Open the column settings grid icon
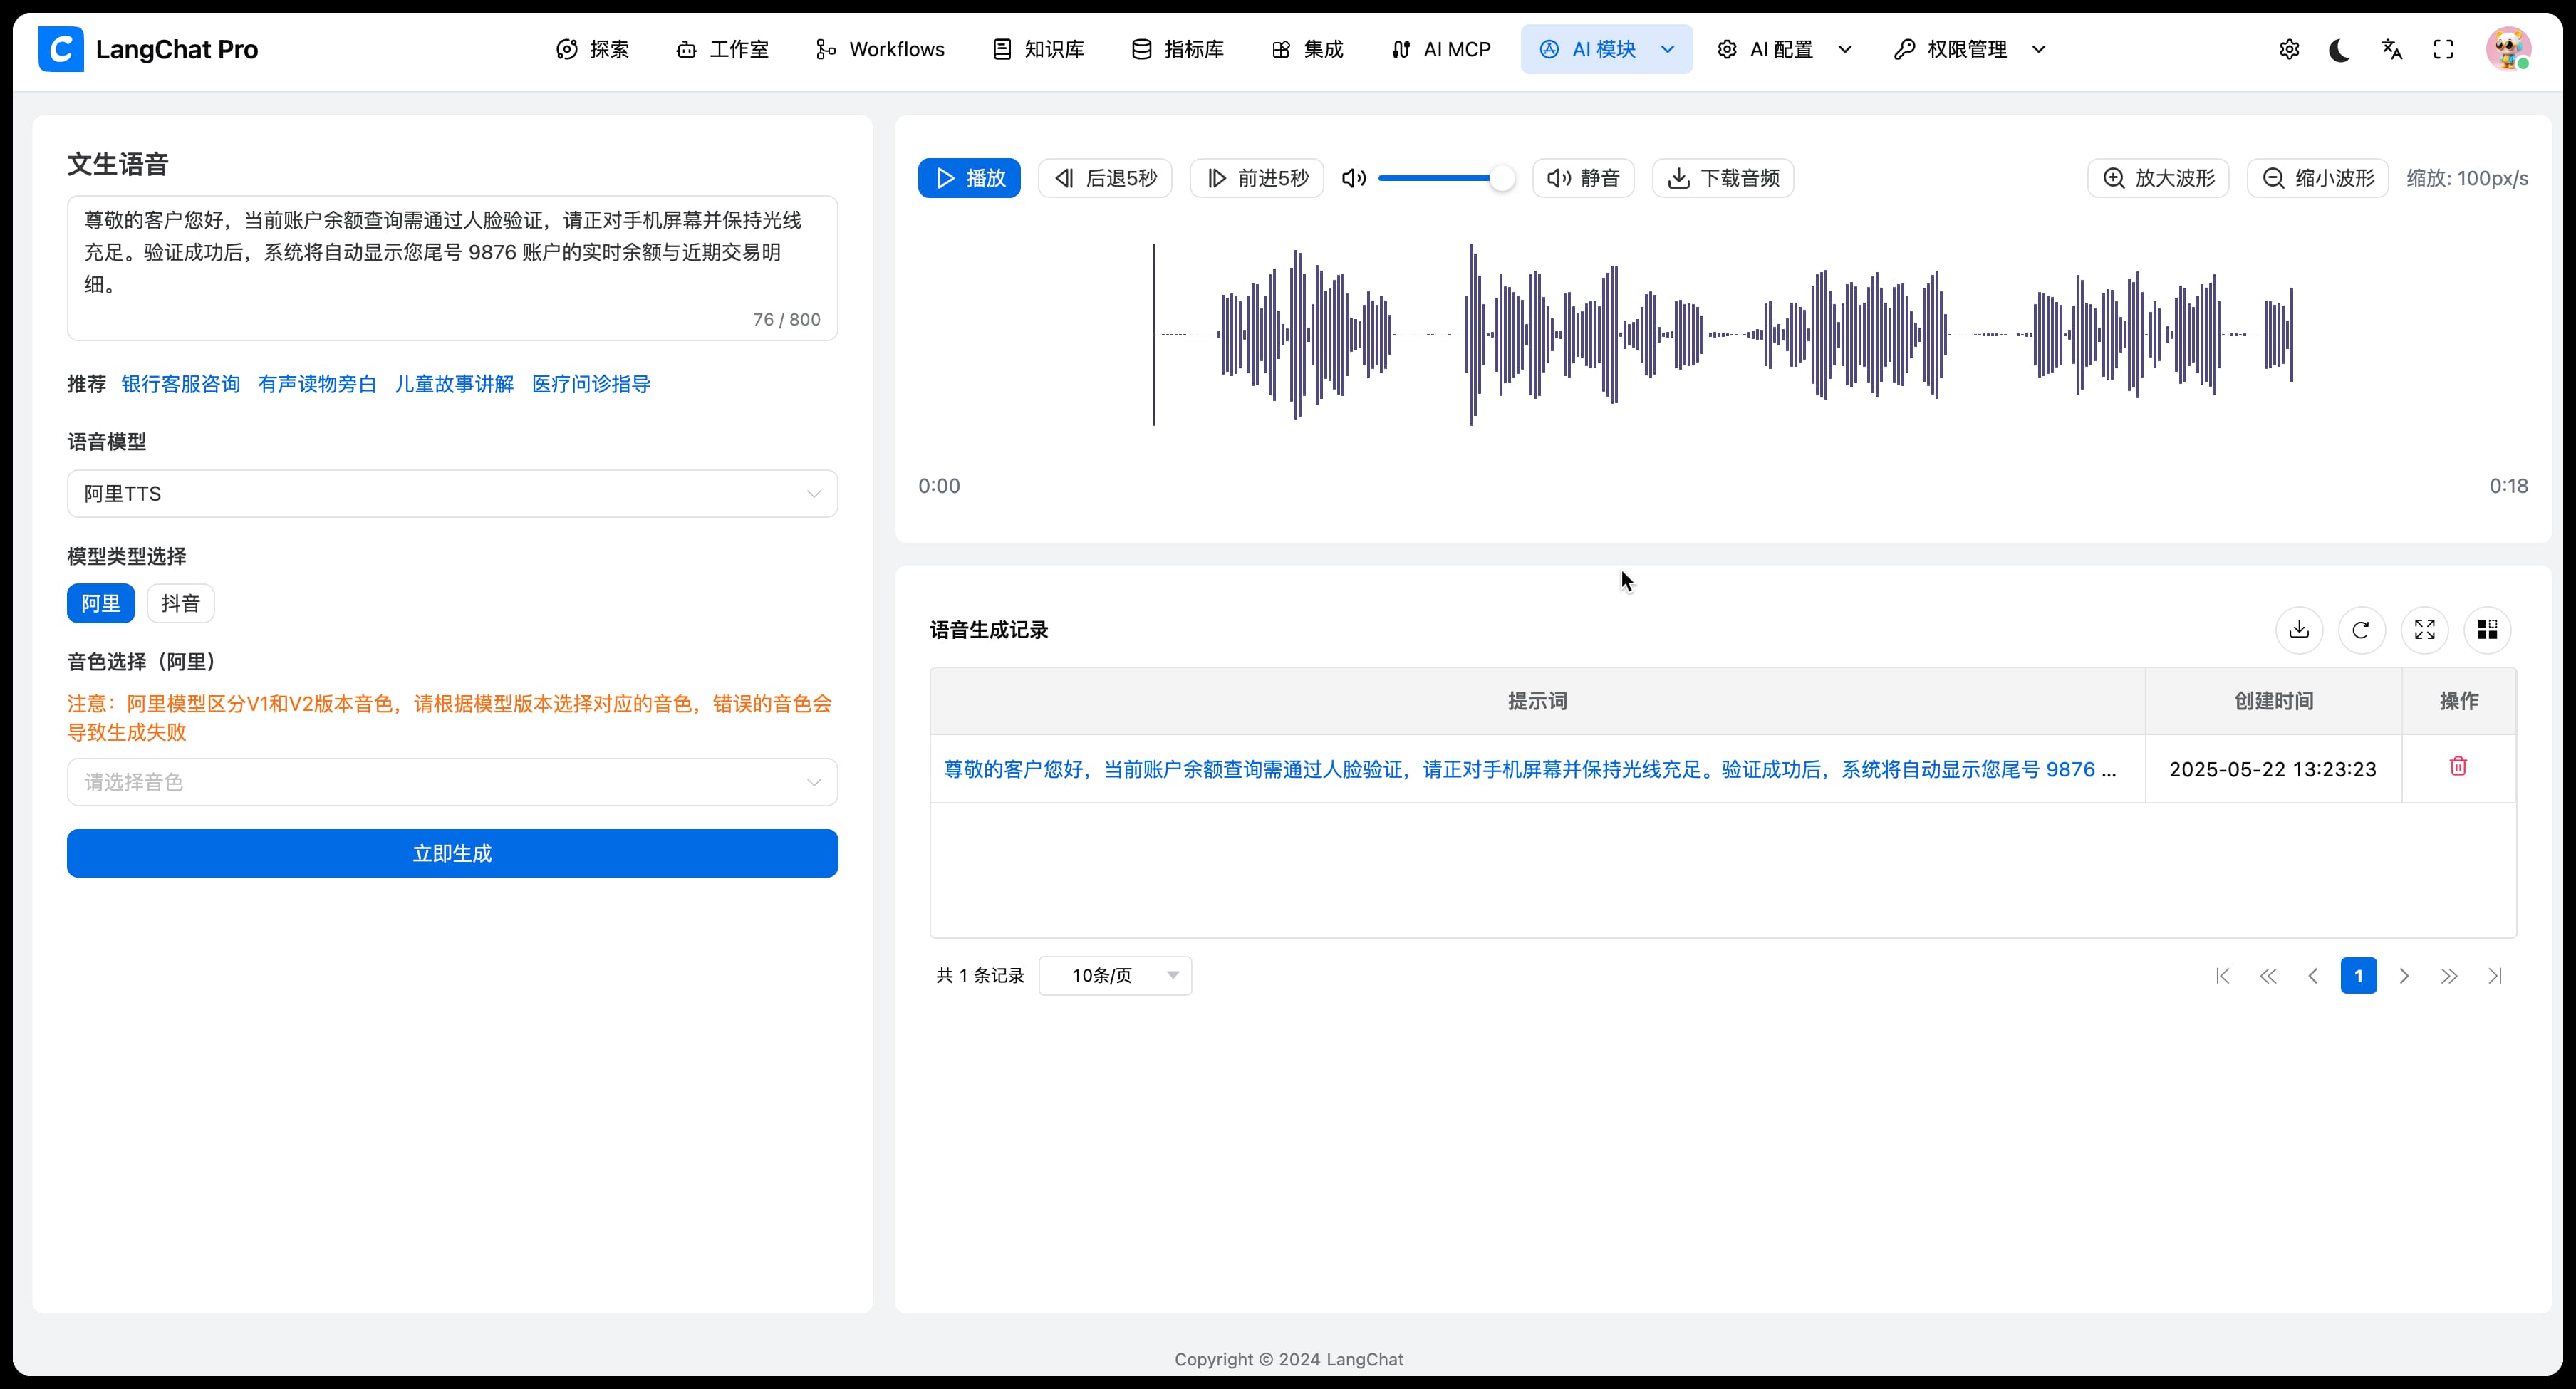Image resolution: width=2576 pixels, height=1389 pixels. [2487, 630]
